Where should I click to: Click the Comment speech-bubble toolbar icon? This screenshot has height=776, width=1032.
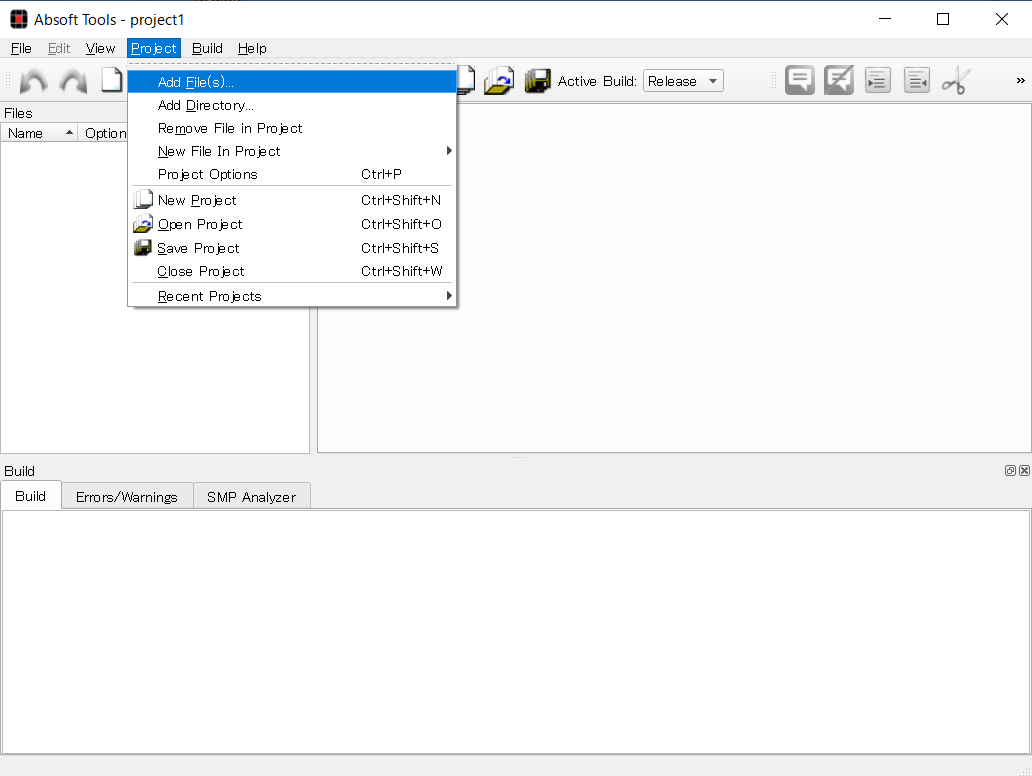click(800, 81)
